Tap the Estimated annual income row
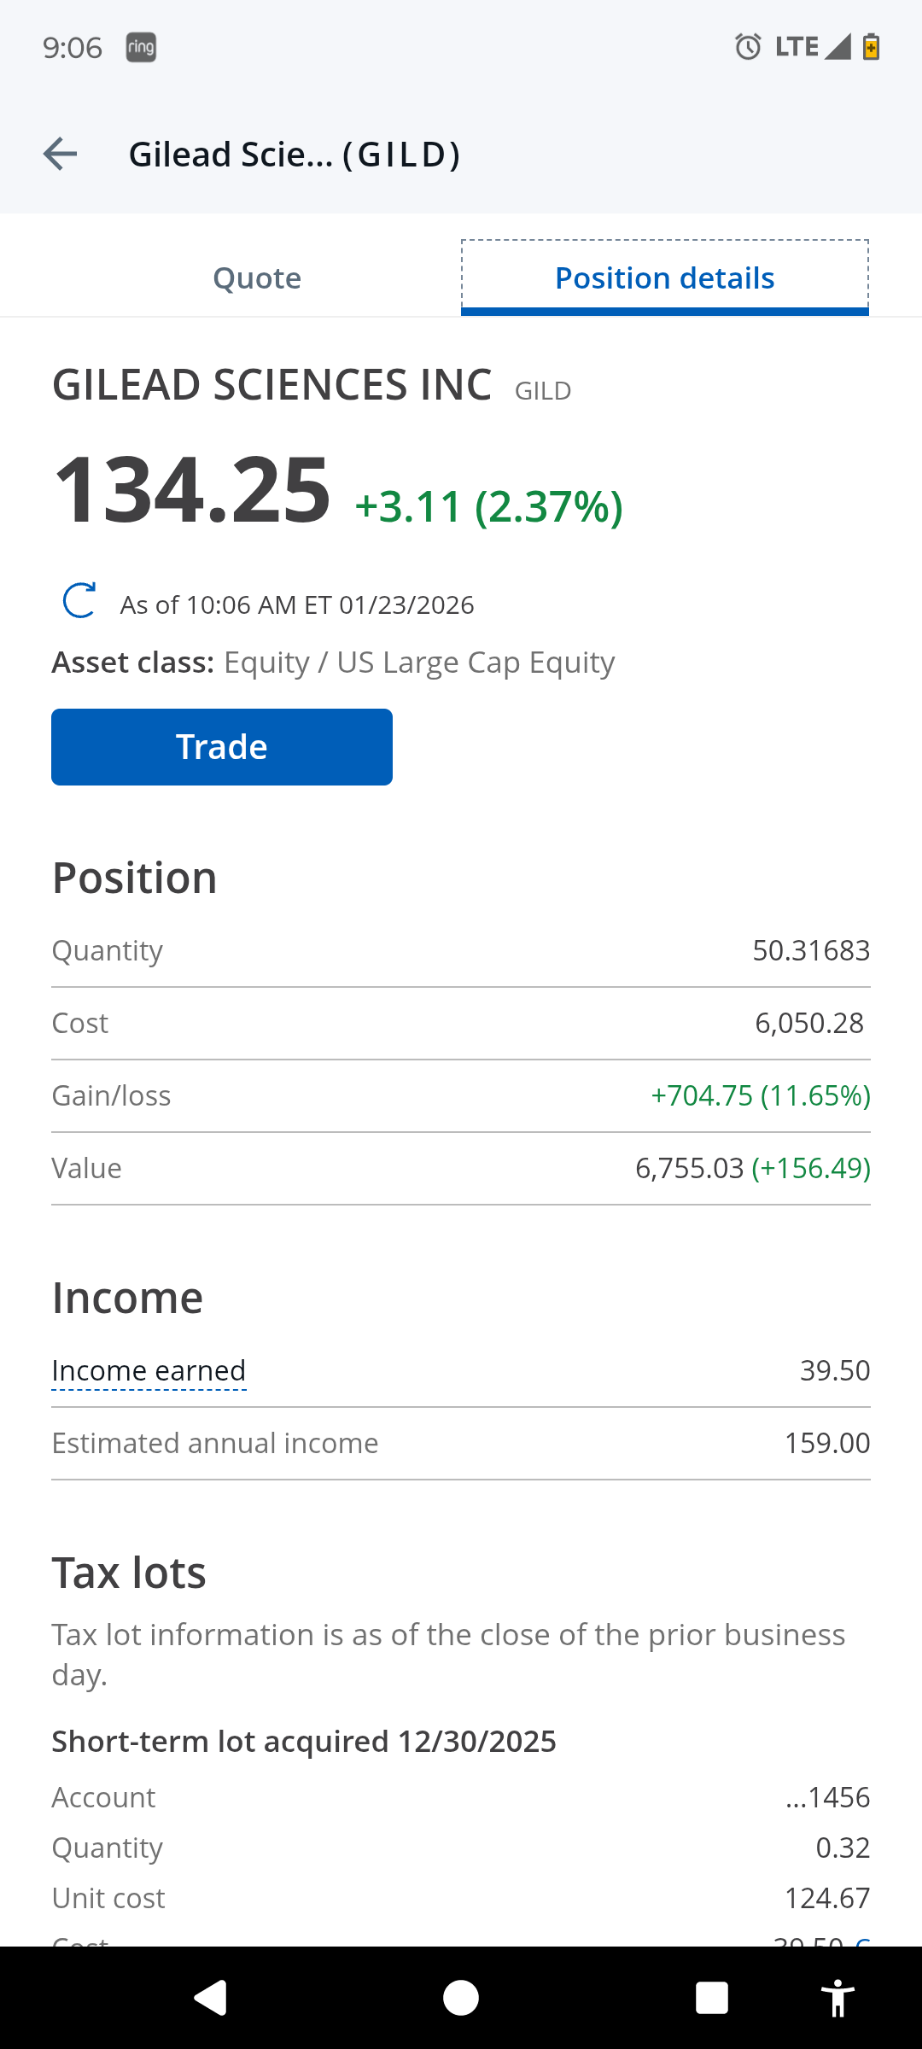The height and width of the screenshot is (2049, 922). tap(461, 1444)
